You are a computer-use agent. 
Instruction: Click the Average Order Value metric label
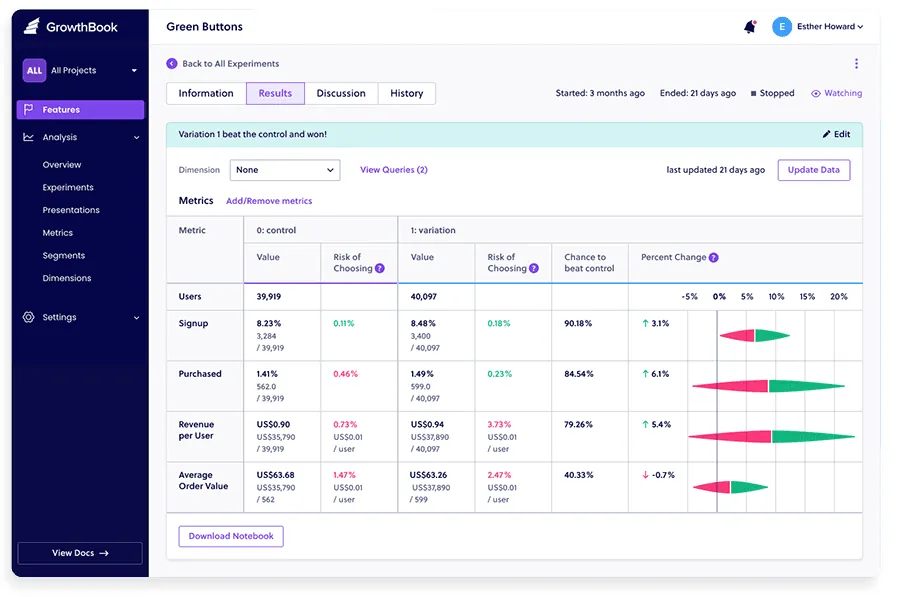203,480
